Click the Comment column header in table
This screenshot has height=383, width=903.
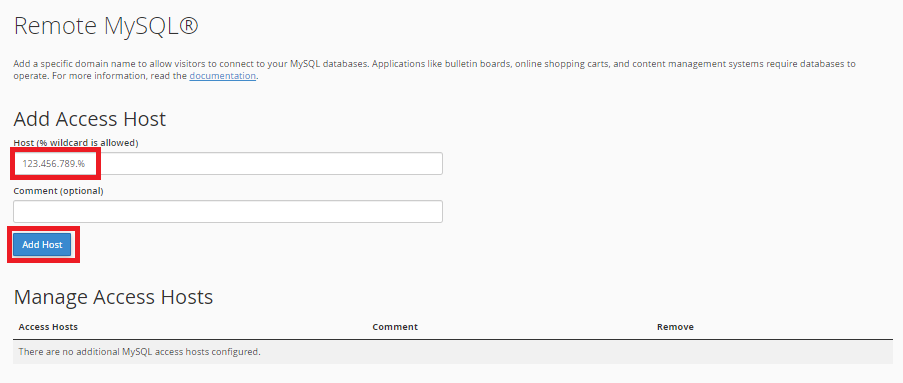(x=395, y=327)
